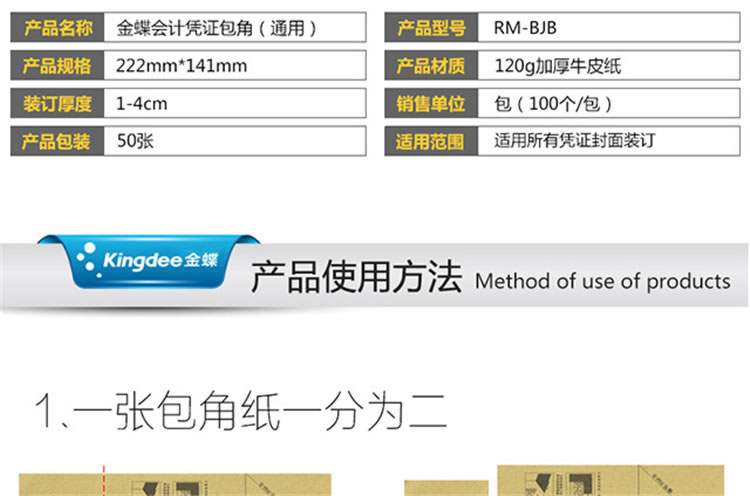Viewport: 750px width, 496px height.
Task: Select the 包（100个/包） unit value
Action: [553, 103]
